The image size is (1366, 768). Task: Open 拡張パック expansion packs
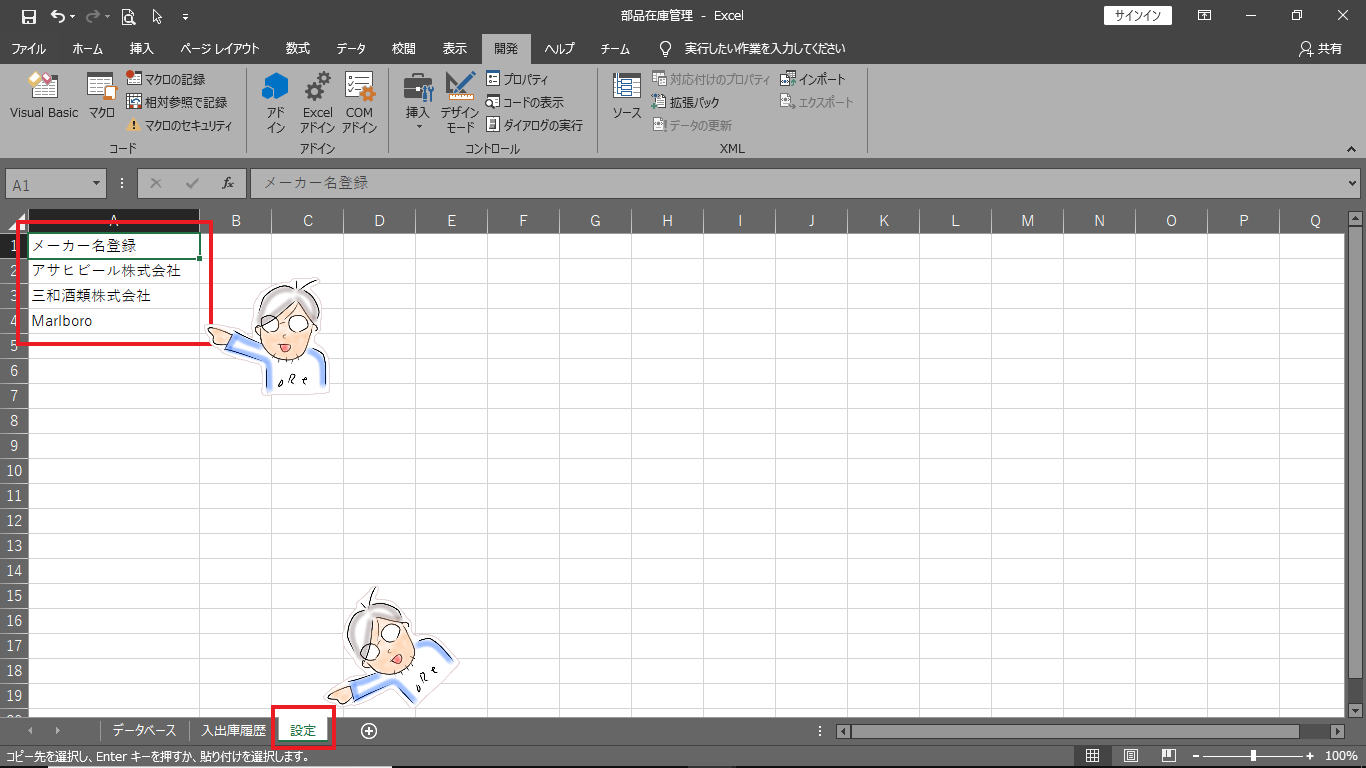(685, 102)
